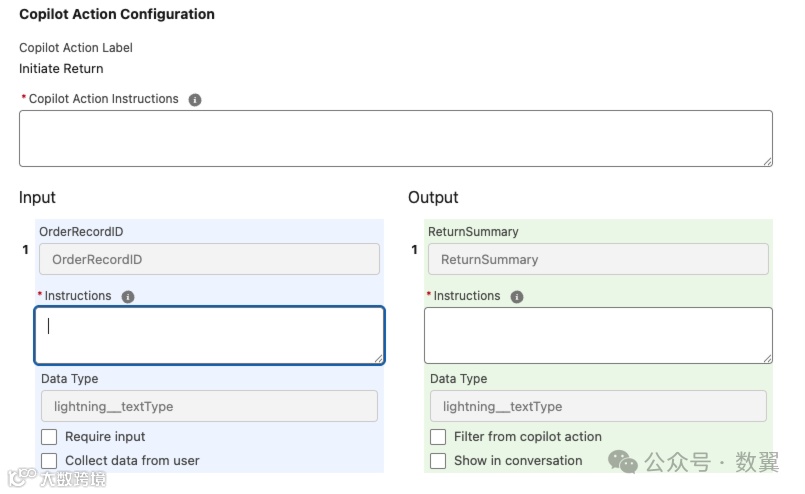Click info icon next to Input Instructions
This screenshot has height=494, width=805.
pos(128,297)
